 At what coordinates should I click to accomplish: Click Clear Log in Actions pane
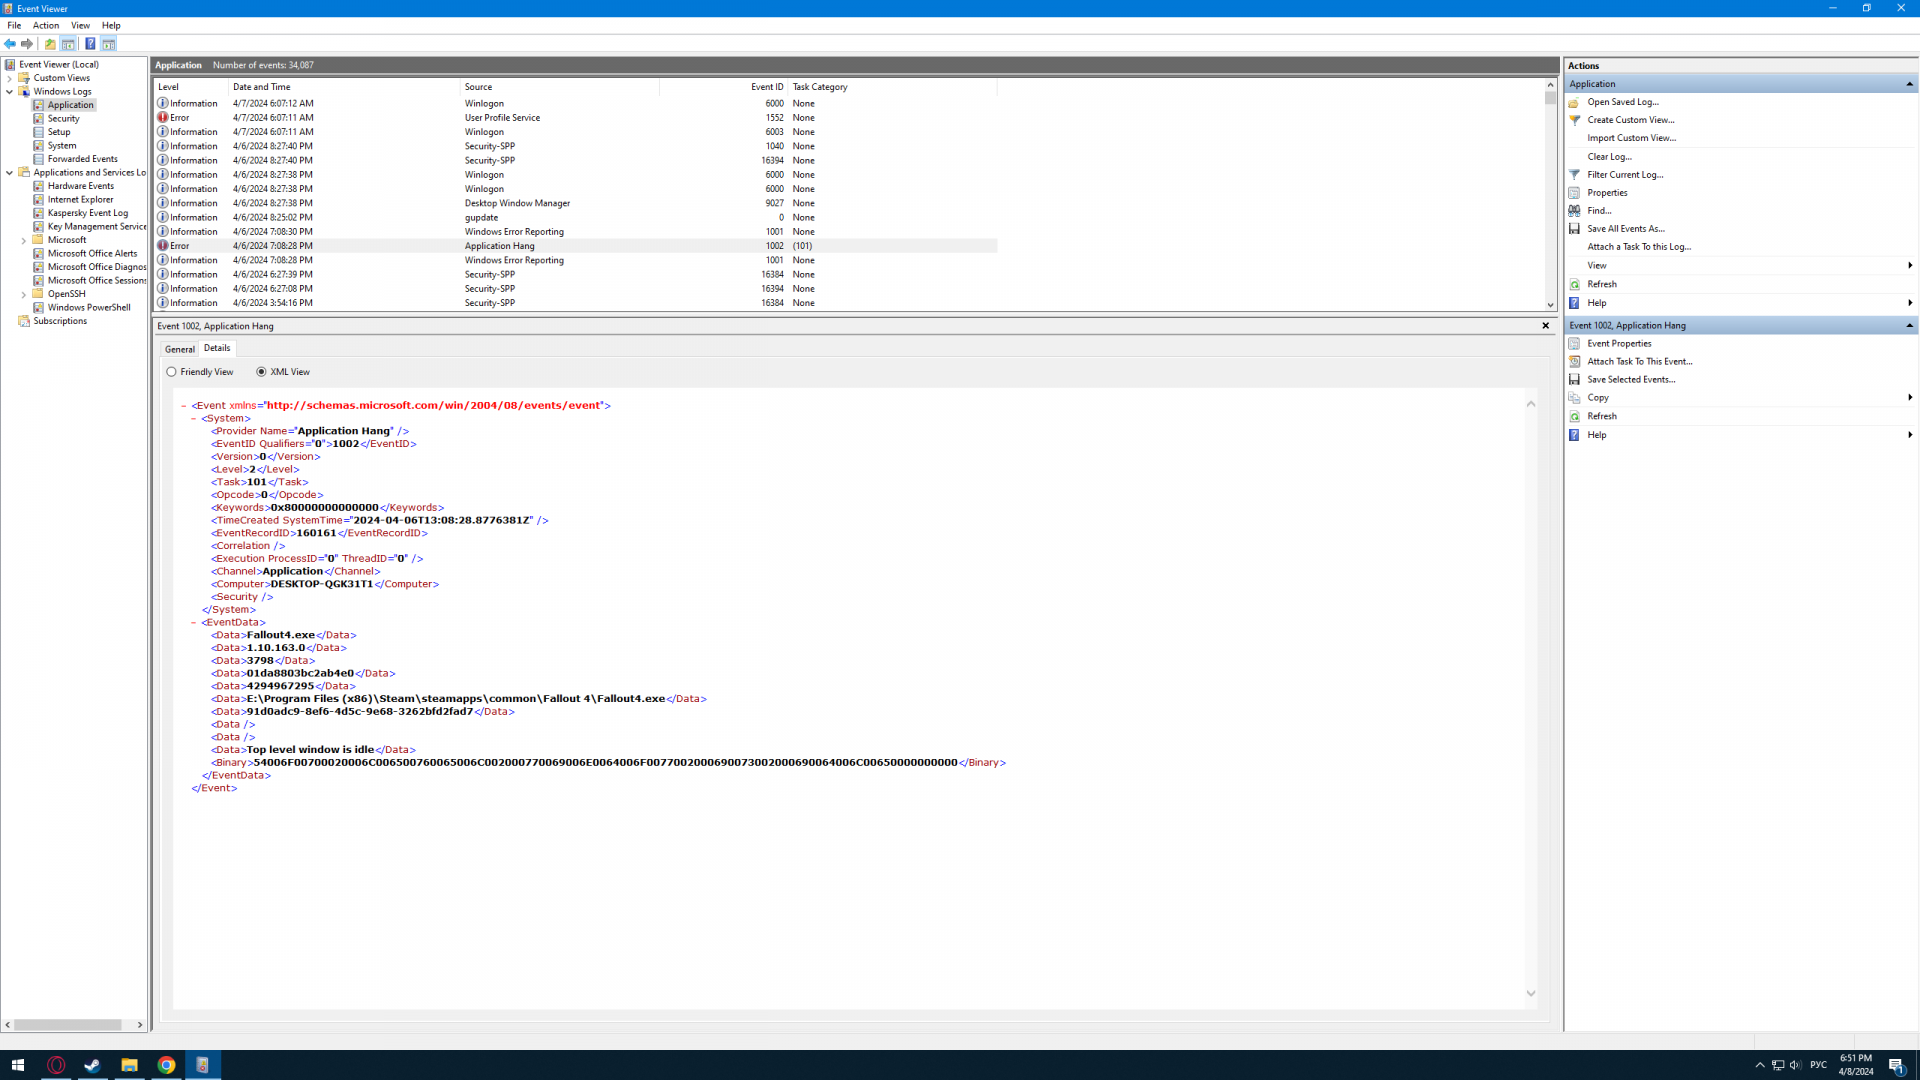[x=1609, y=157]
